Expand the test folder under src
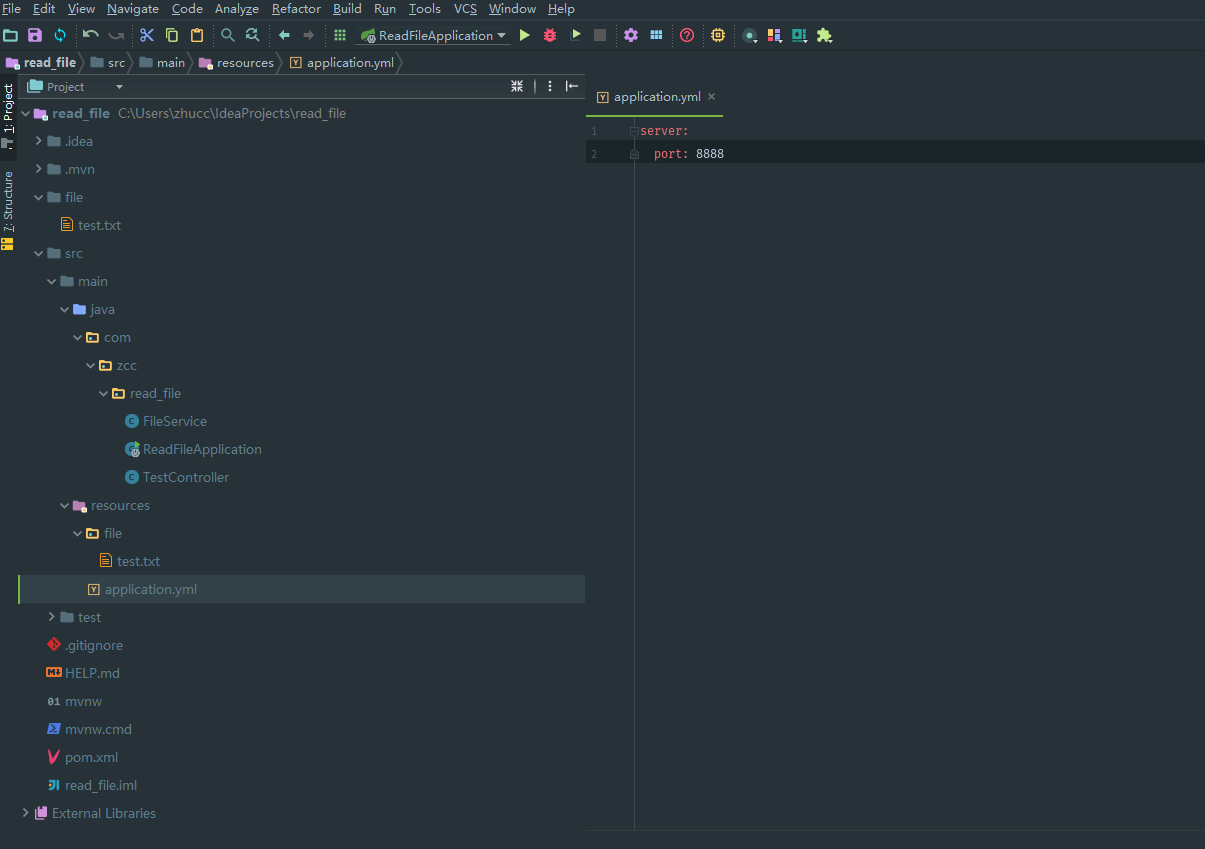 coord(52,617)
